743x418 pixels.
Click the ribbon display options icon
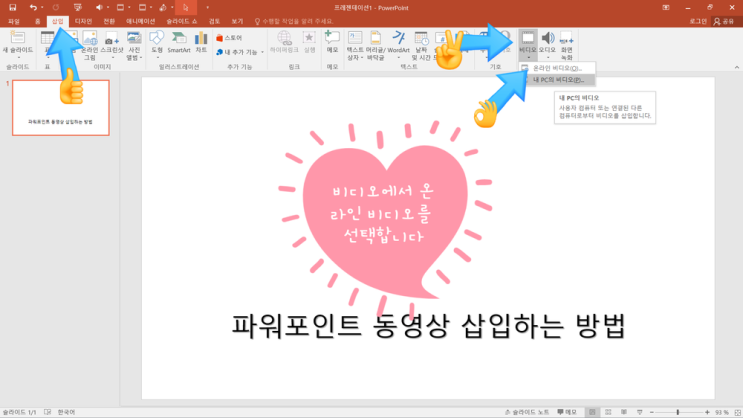click(666, 8)
